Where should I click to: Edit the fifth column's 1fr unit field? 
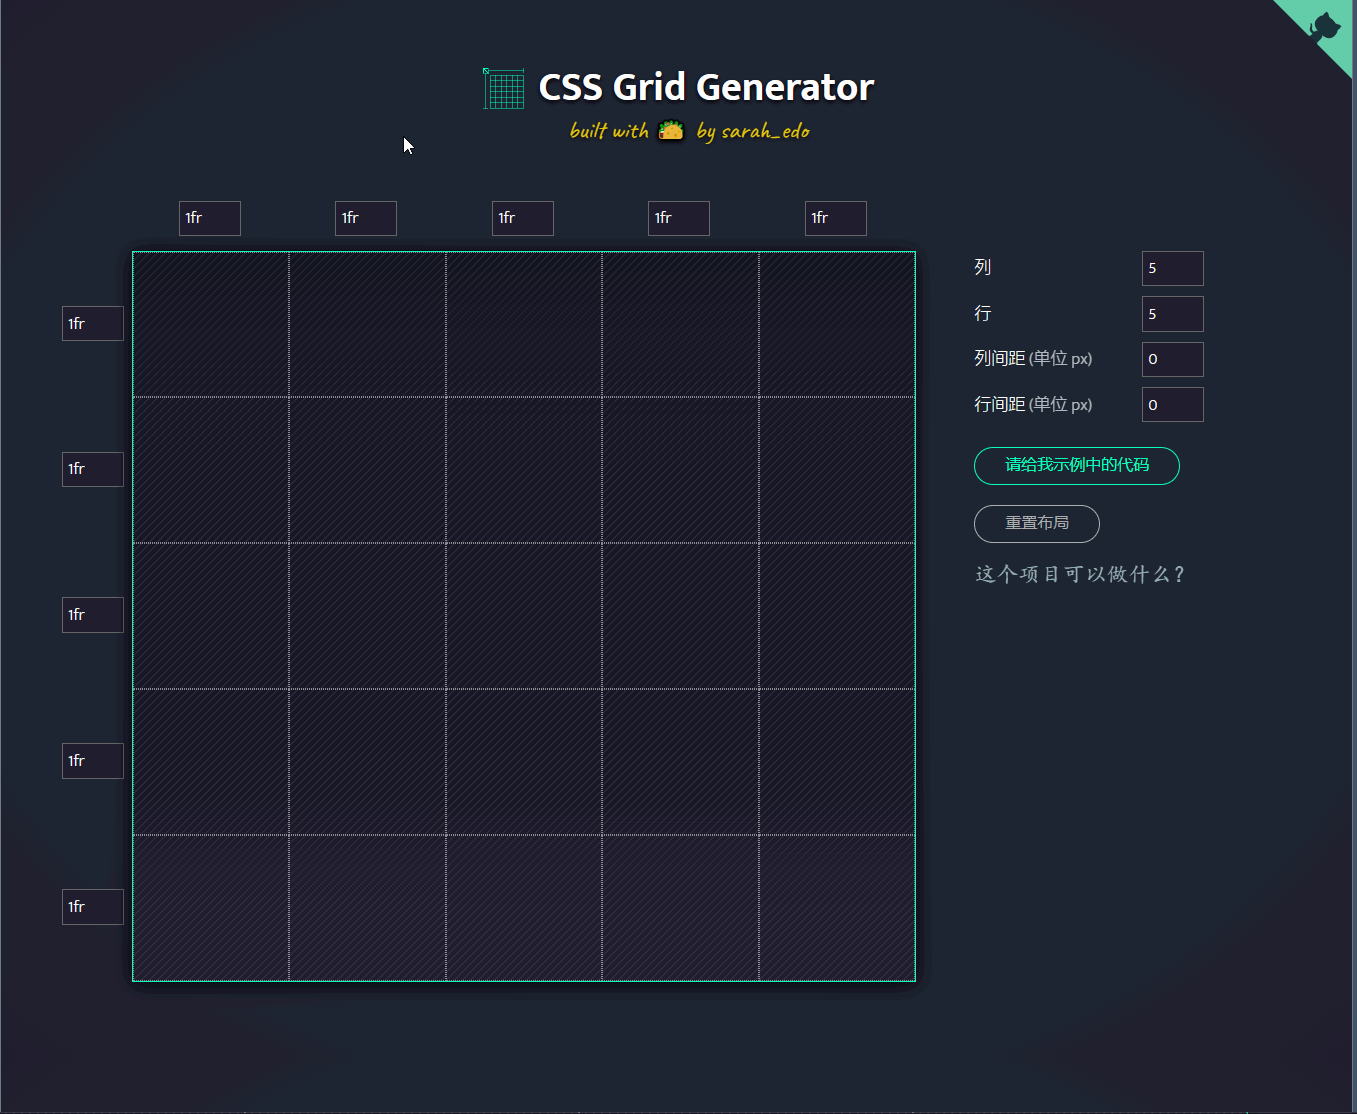point(836,218)
